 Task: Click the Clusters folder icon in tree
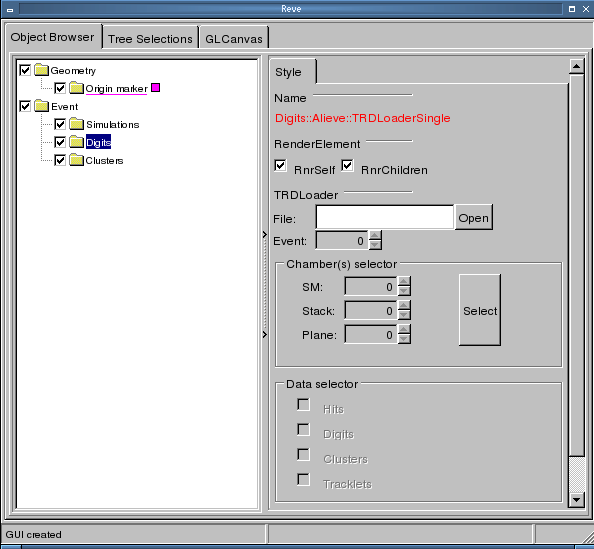[77, 160]
